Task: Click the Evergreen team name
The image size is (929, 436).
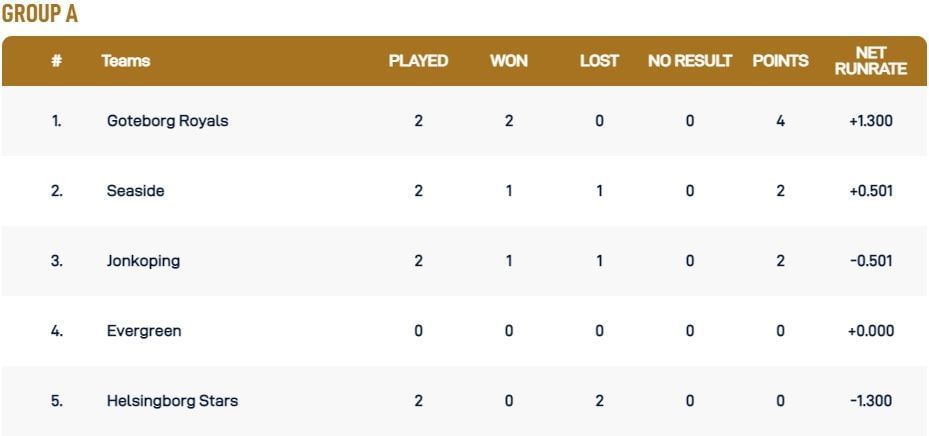Action: 144,331
